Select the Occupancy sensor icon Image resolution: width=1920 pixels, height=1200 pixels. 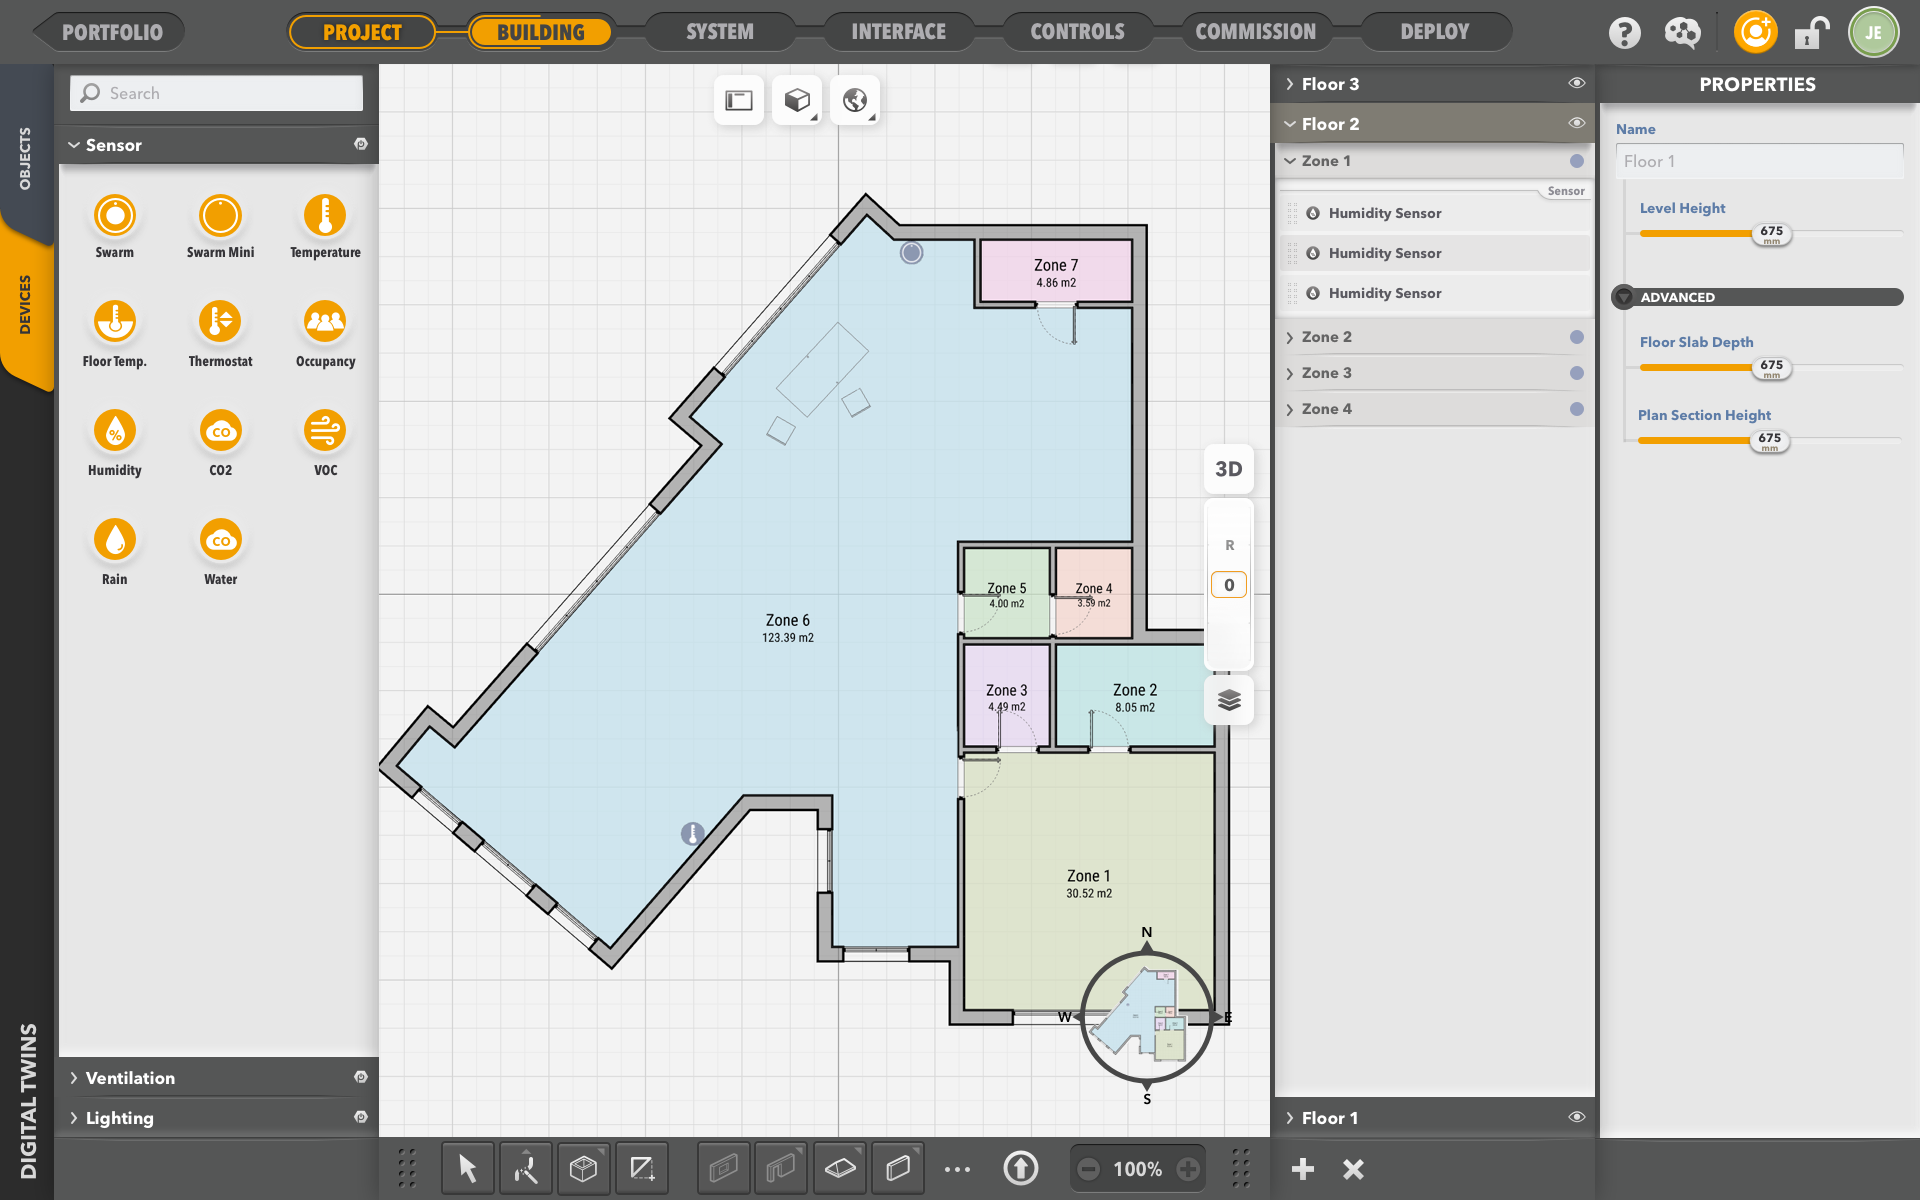325,322
